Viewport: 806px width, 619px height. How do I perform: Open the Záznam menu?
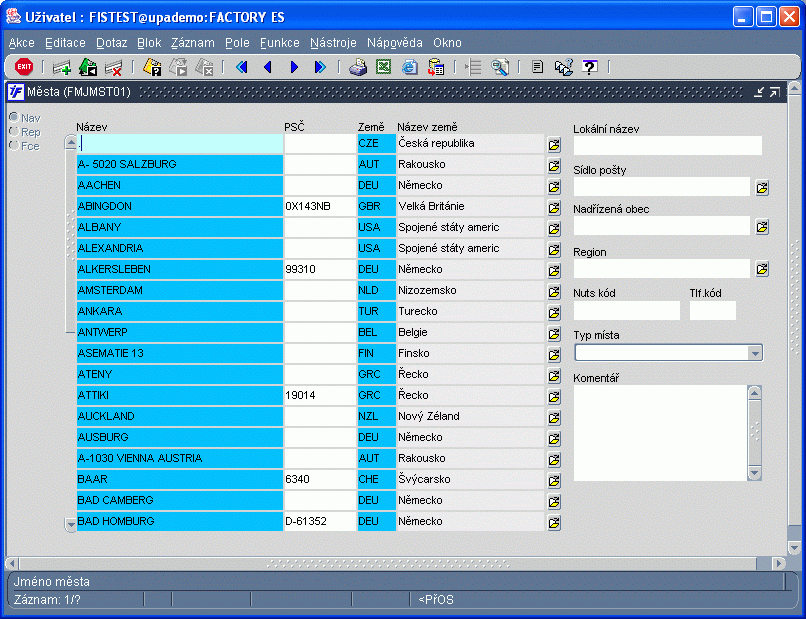(x=193, y=43)
